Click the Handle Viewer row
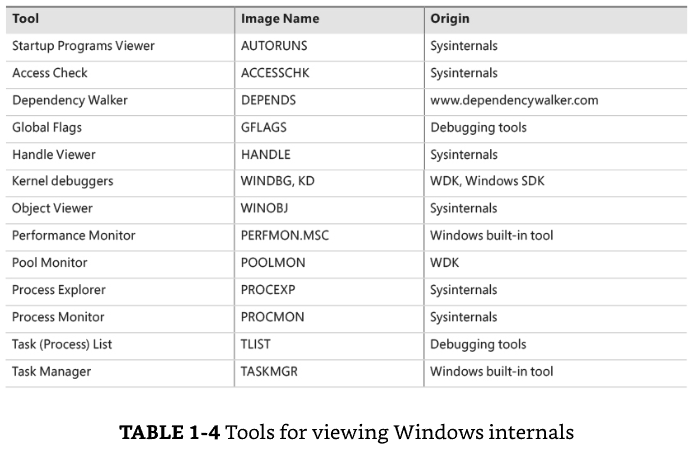Screen dimensions: 692x457 pyautogui.click(x=346, y=156)
